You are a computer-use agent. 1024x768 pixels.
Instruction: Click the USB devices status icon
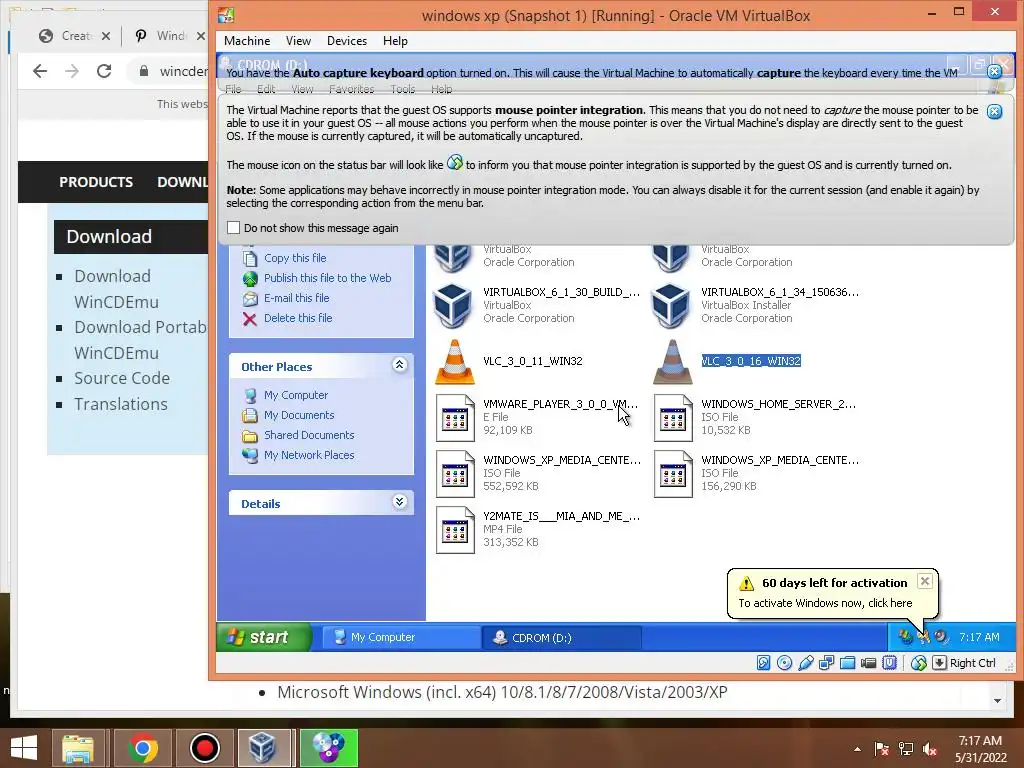805,663
